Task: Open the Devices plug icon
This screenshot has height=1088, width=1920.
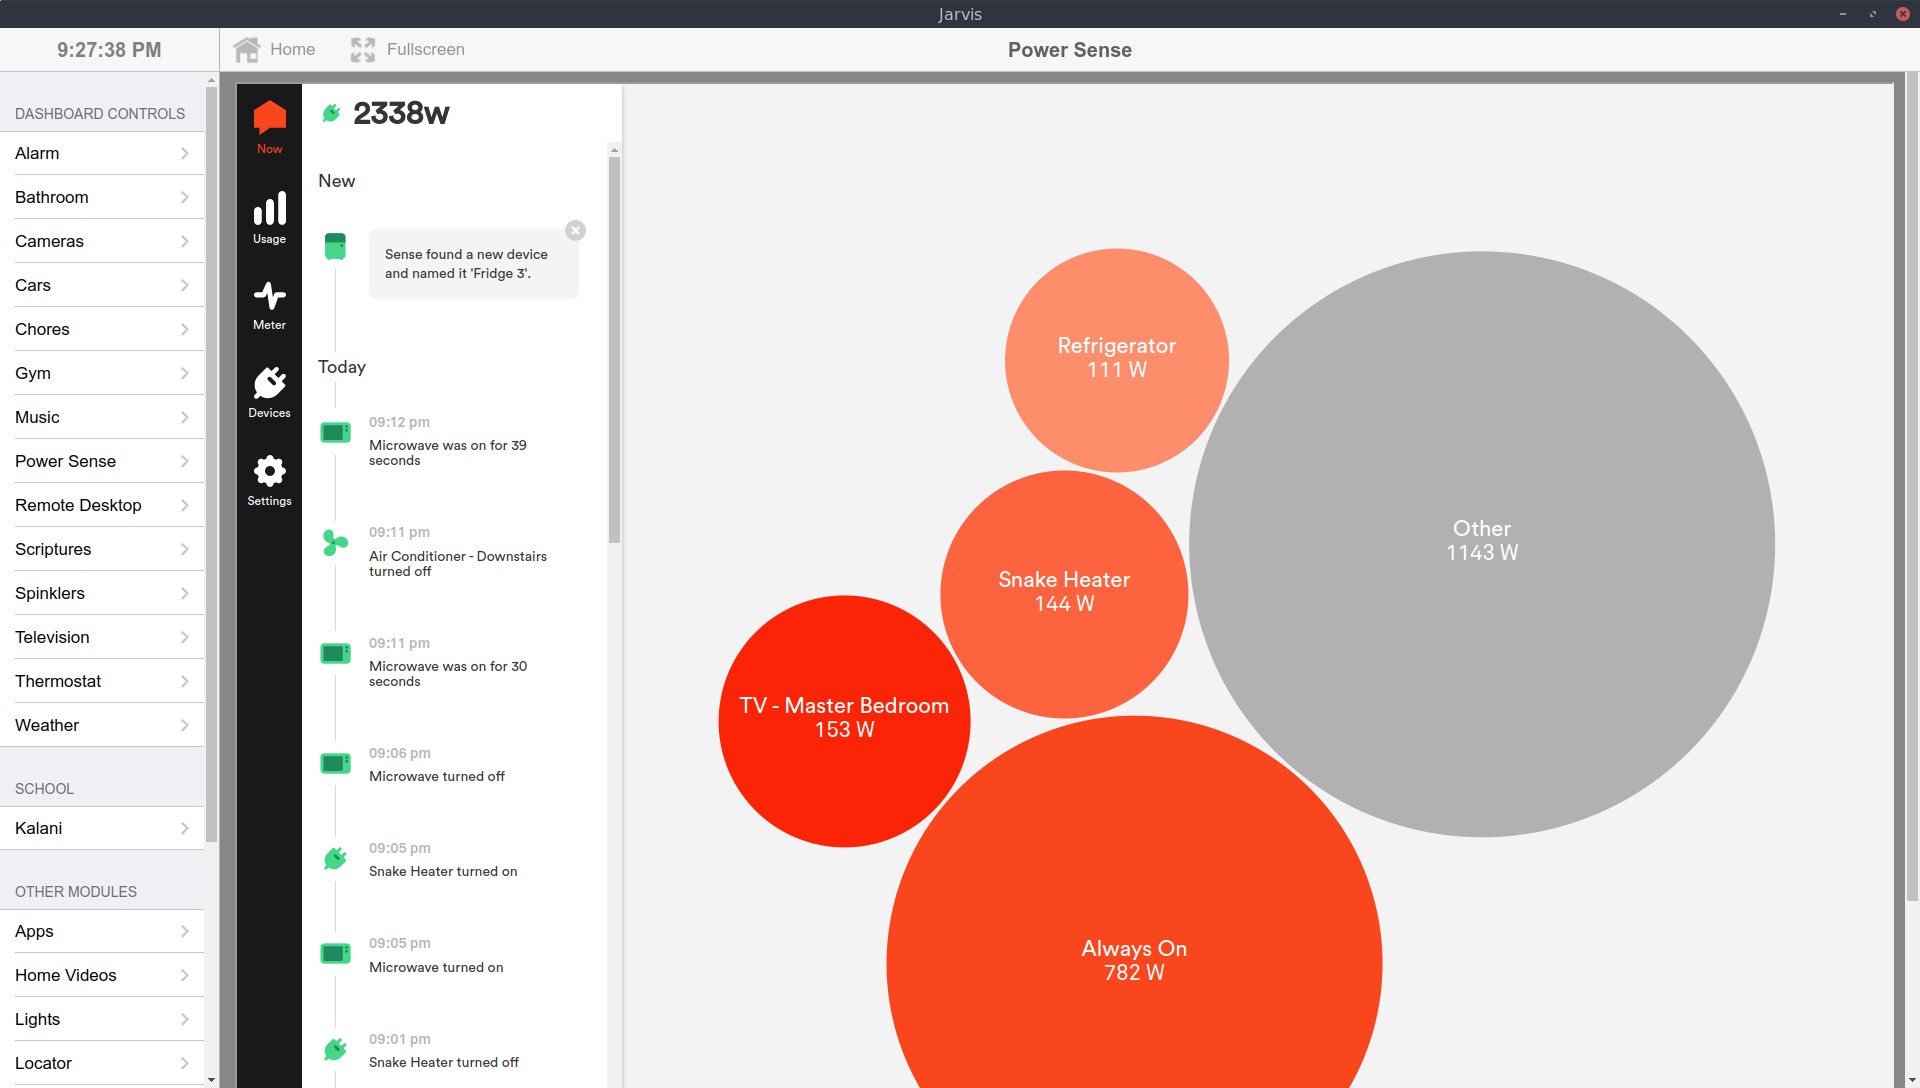Action: pos(269,384)
